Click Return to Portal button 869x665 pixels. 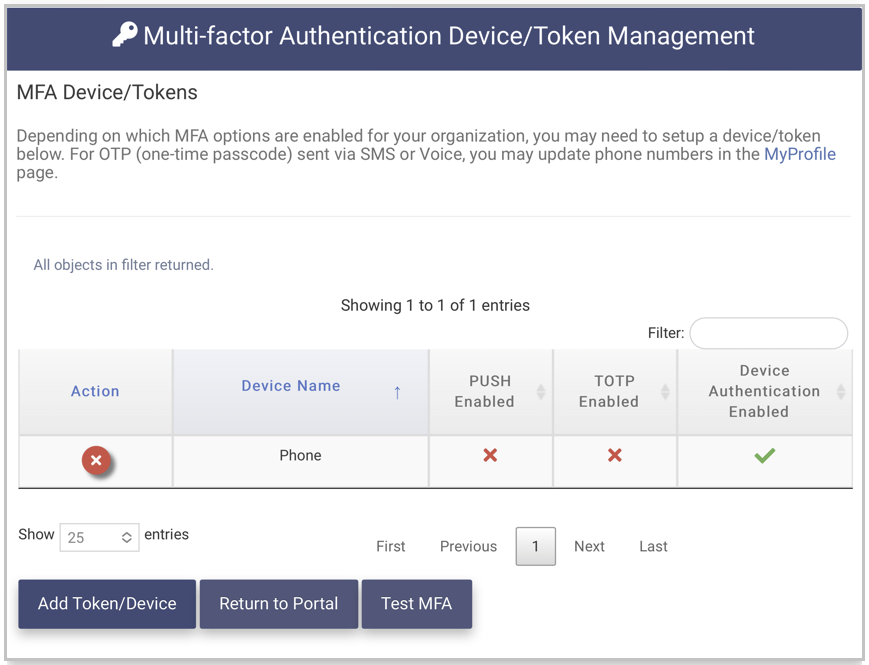pos(279,604)
